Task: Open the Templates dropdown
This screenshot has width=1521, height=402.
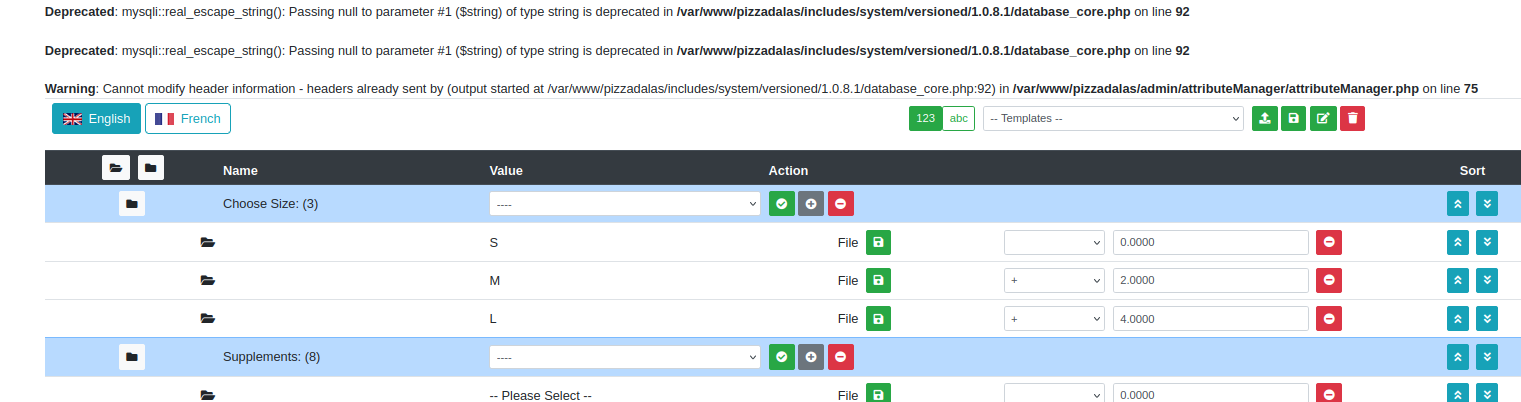Action: [1113, 118]
